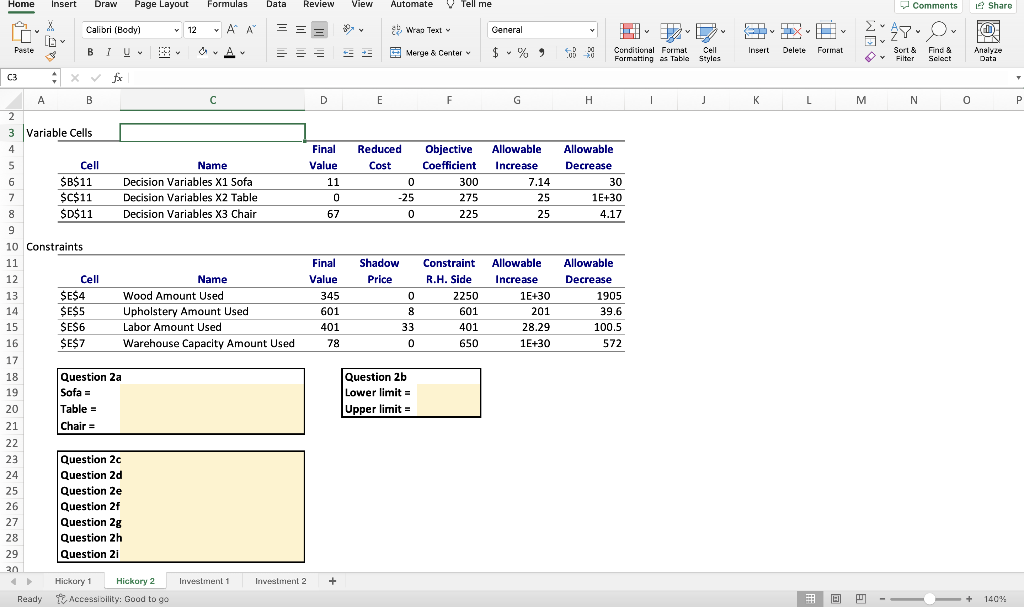Viewport: 1024px width, 607px height.
Task: Open the Hickory 1 sheet
Action: pyautogui.click(x=73, y=581)
